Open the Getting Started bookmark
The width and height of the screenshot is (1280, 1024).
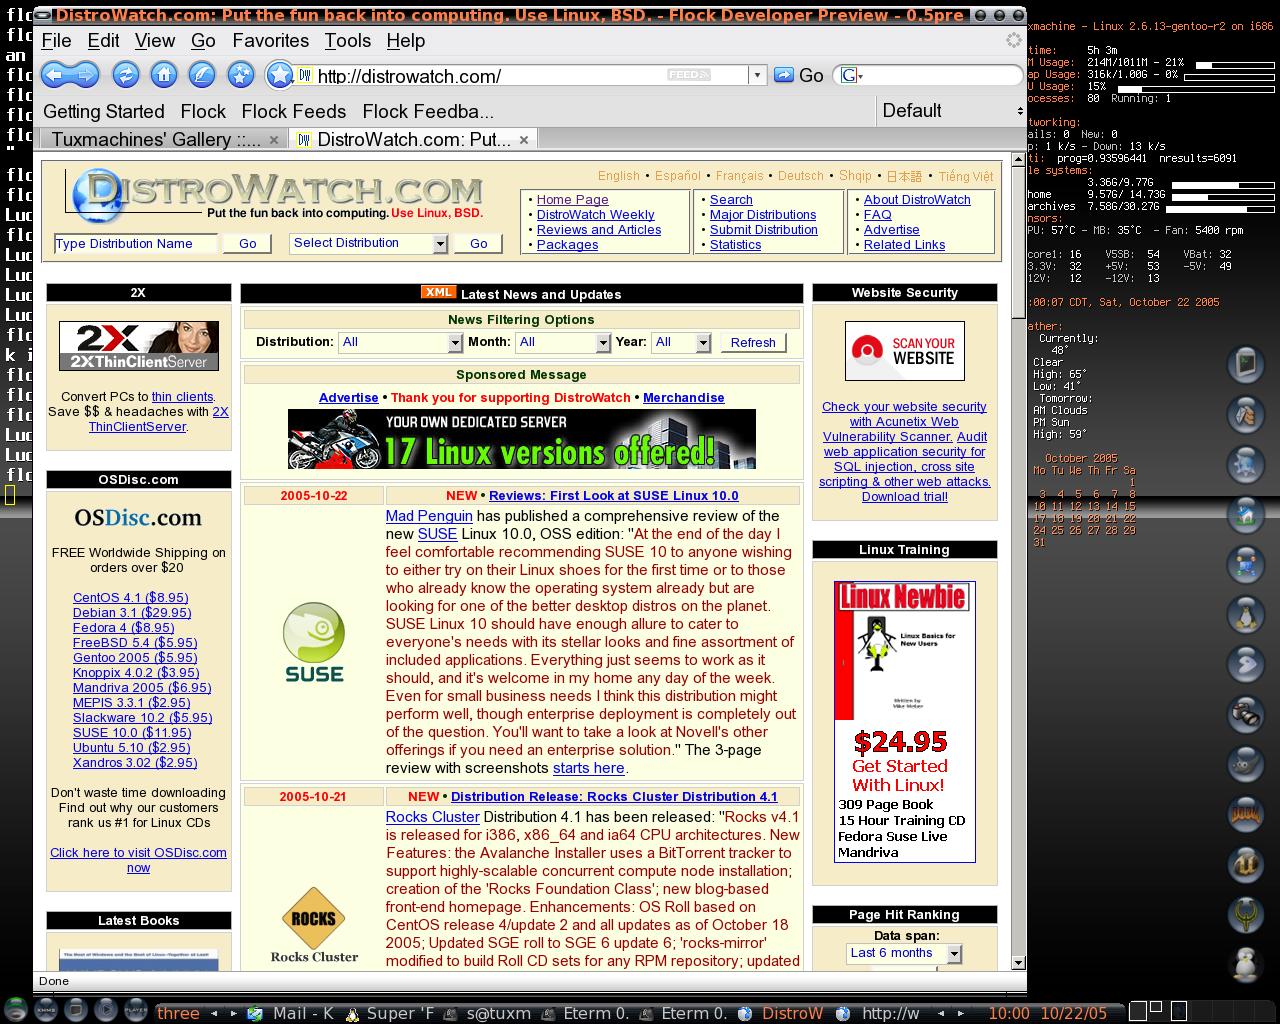[103, 111]
